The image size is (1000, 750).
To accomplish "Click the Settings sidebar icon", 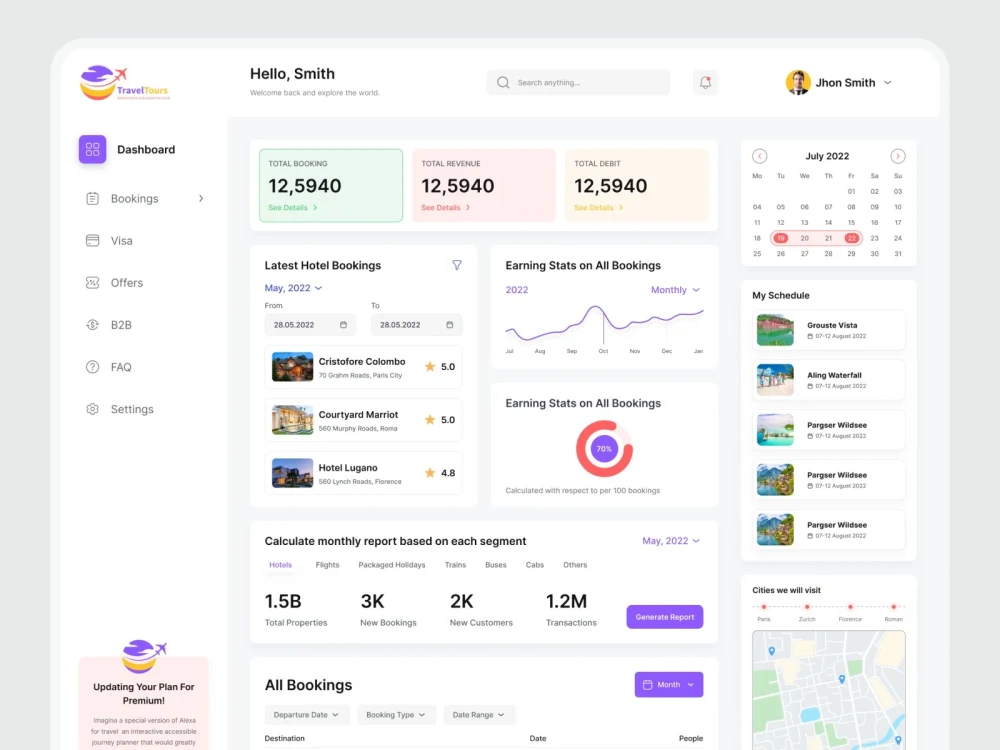I will (x=95, y=408).
